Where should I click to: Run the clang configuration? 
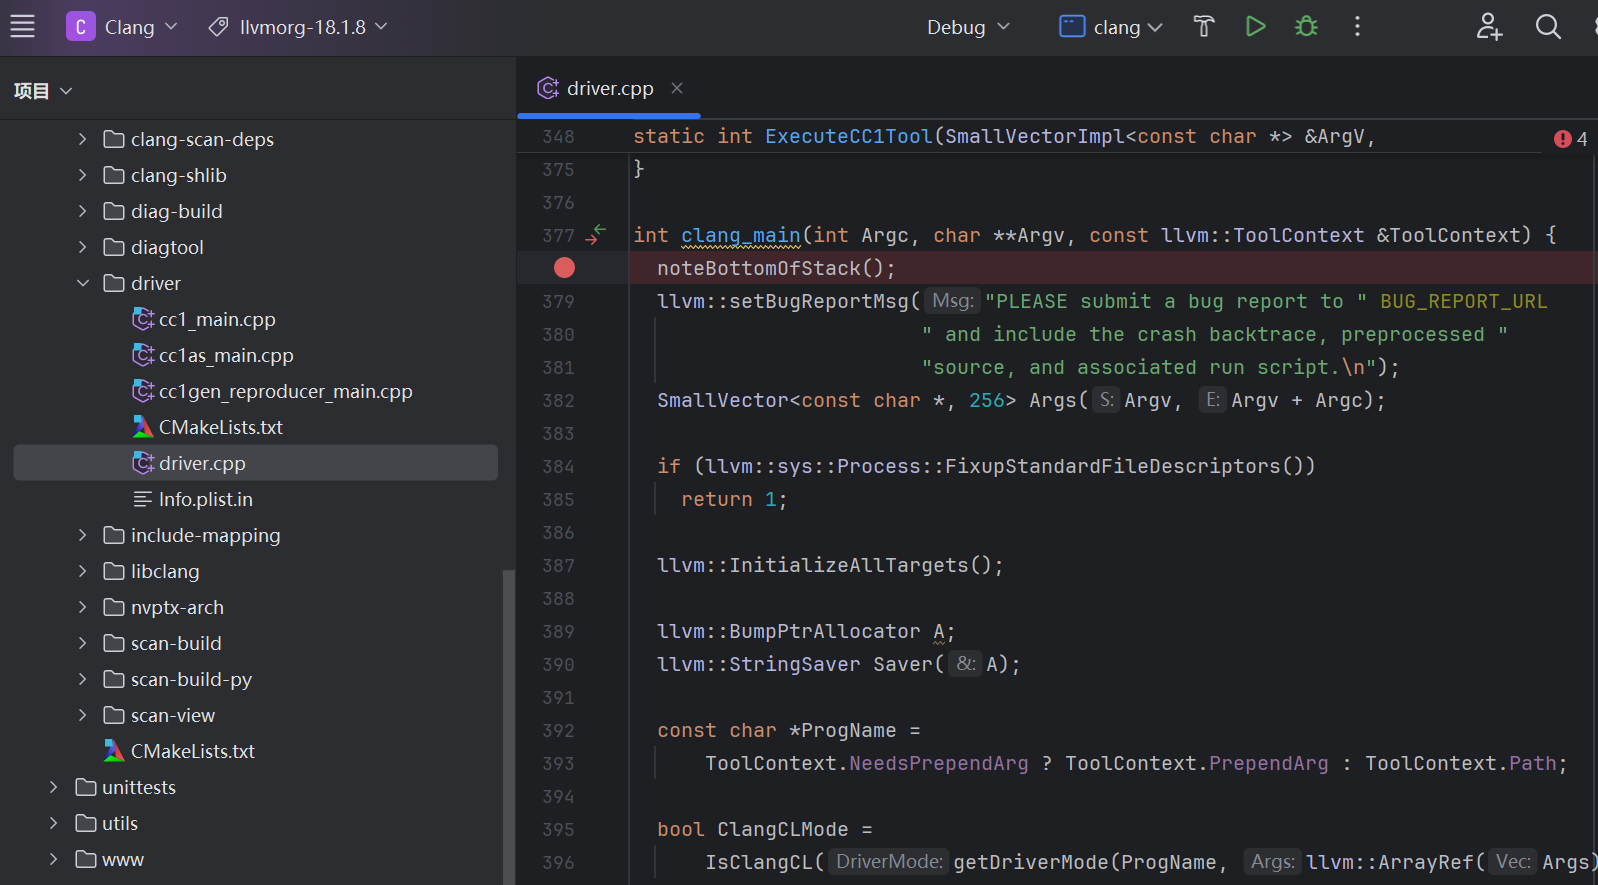[x=1255, y=27]
